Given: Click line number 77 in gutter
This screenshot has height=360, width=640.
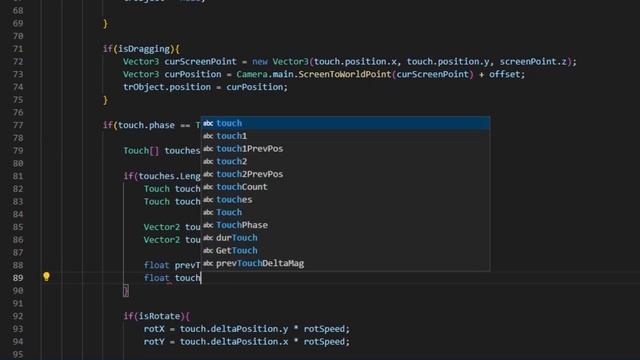Looking at the screenshot, I should pyautogui.click(x=18, y=125).
